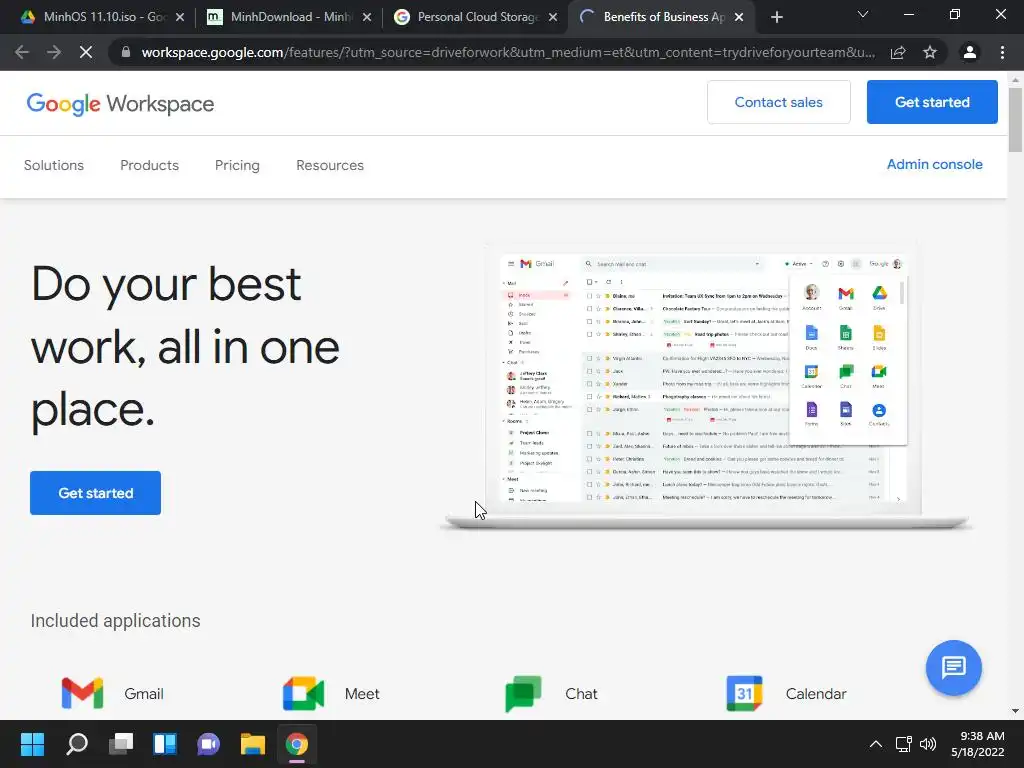Open the Solutions menu
This screenshot has width=1024, height=768.
click(x=54, y=165)
